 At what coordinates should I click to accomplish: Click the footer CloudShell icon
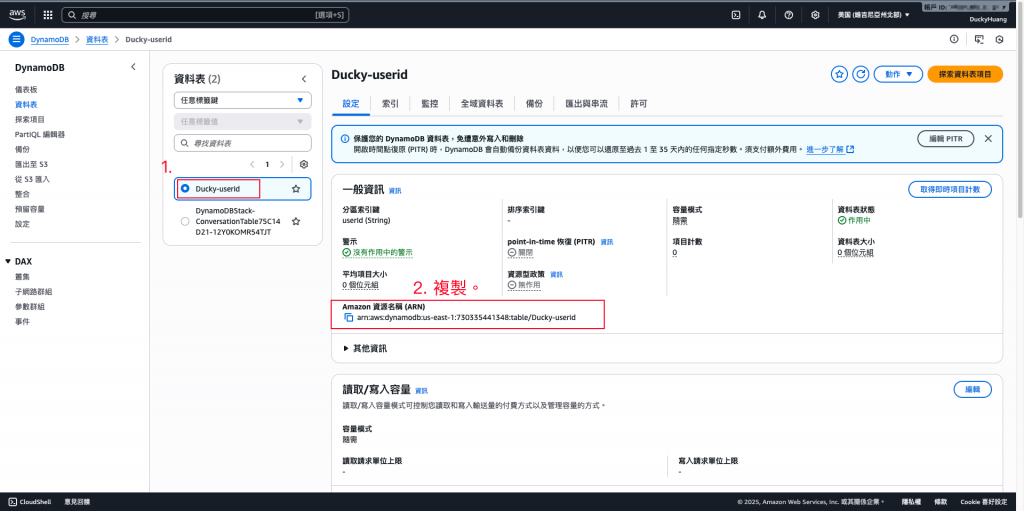click(13, 502)
